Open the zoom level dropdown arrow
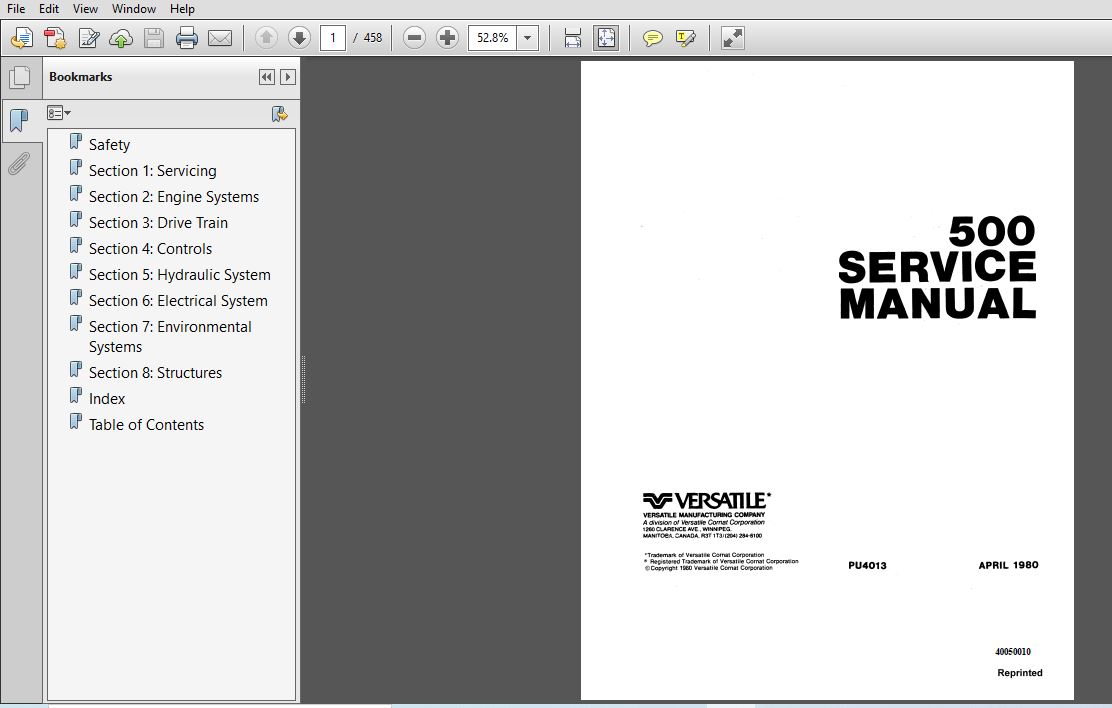 (528, 38)
